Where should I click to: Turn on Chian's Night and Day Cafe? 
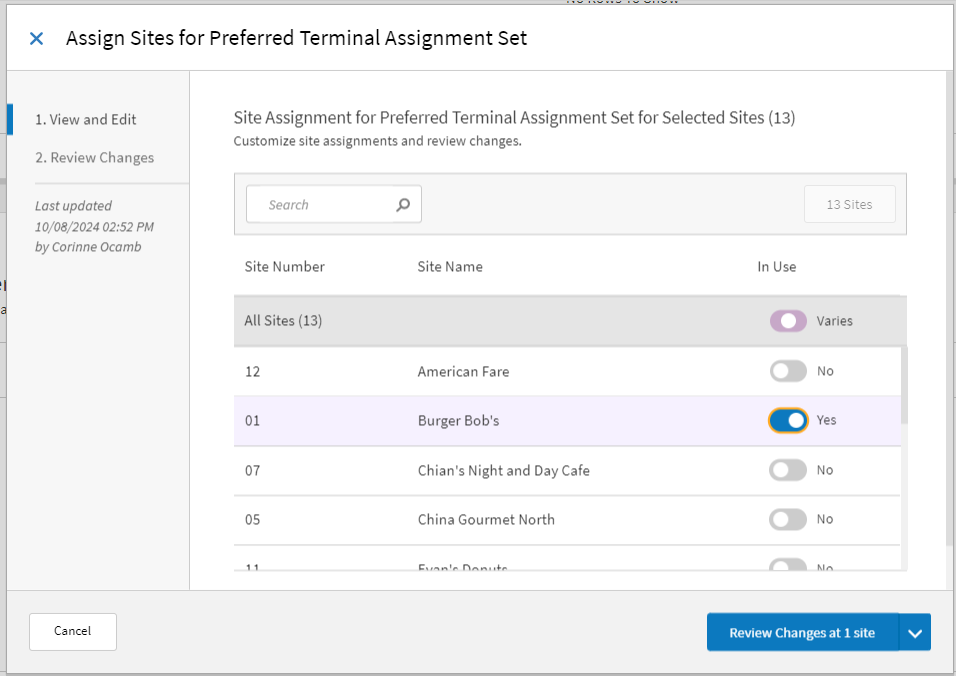tap(788, 470)
